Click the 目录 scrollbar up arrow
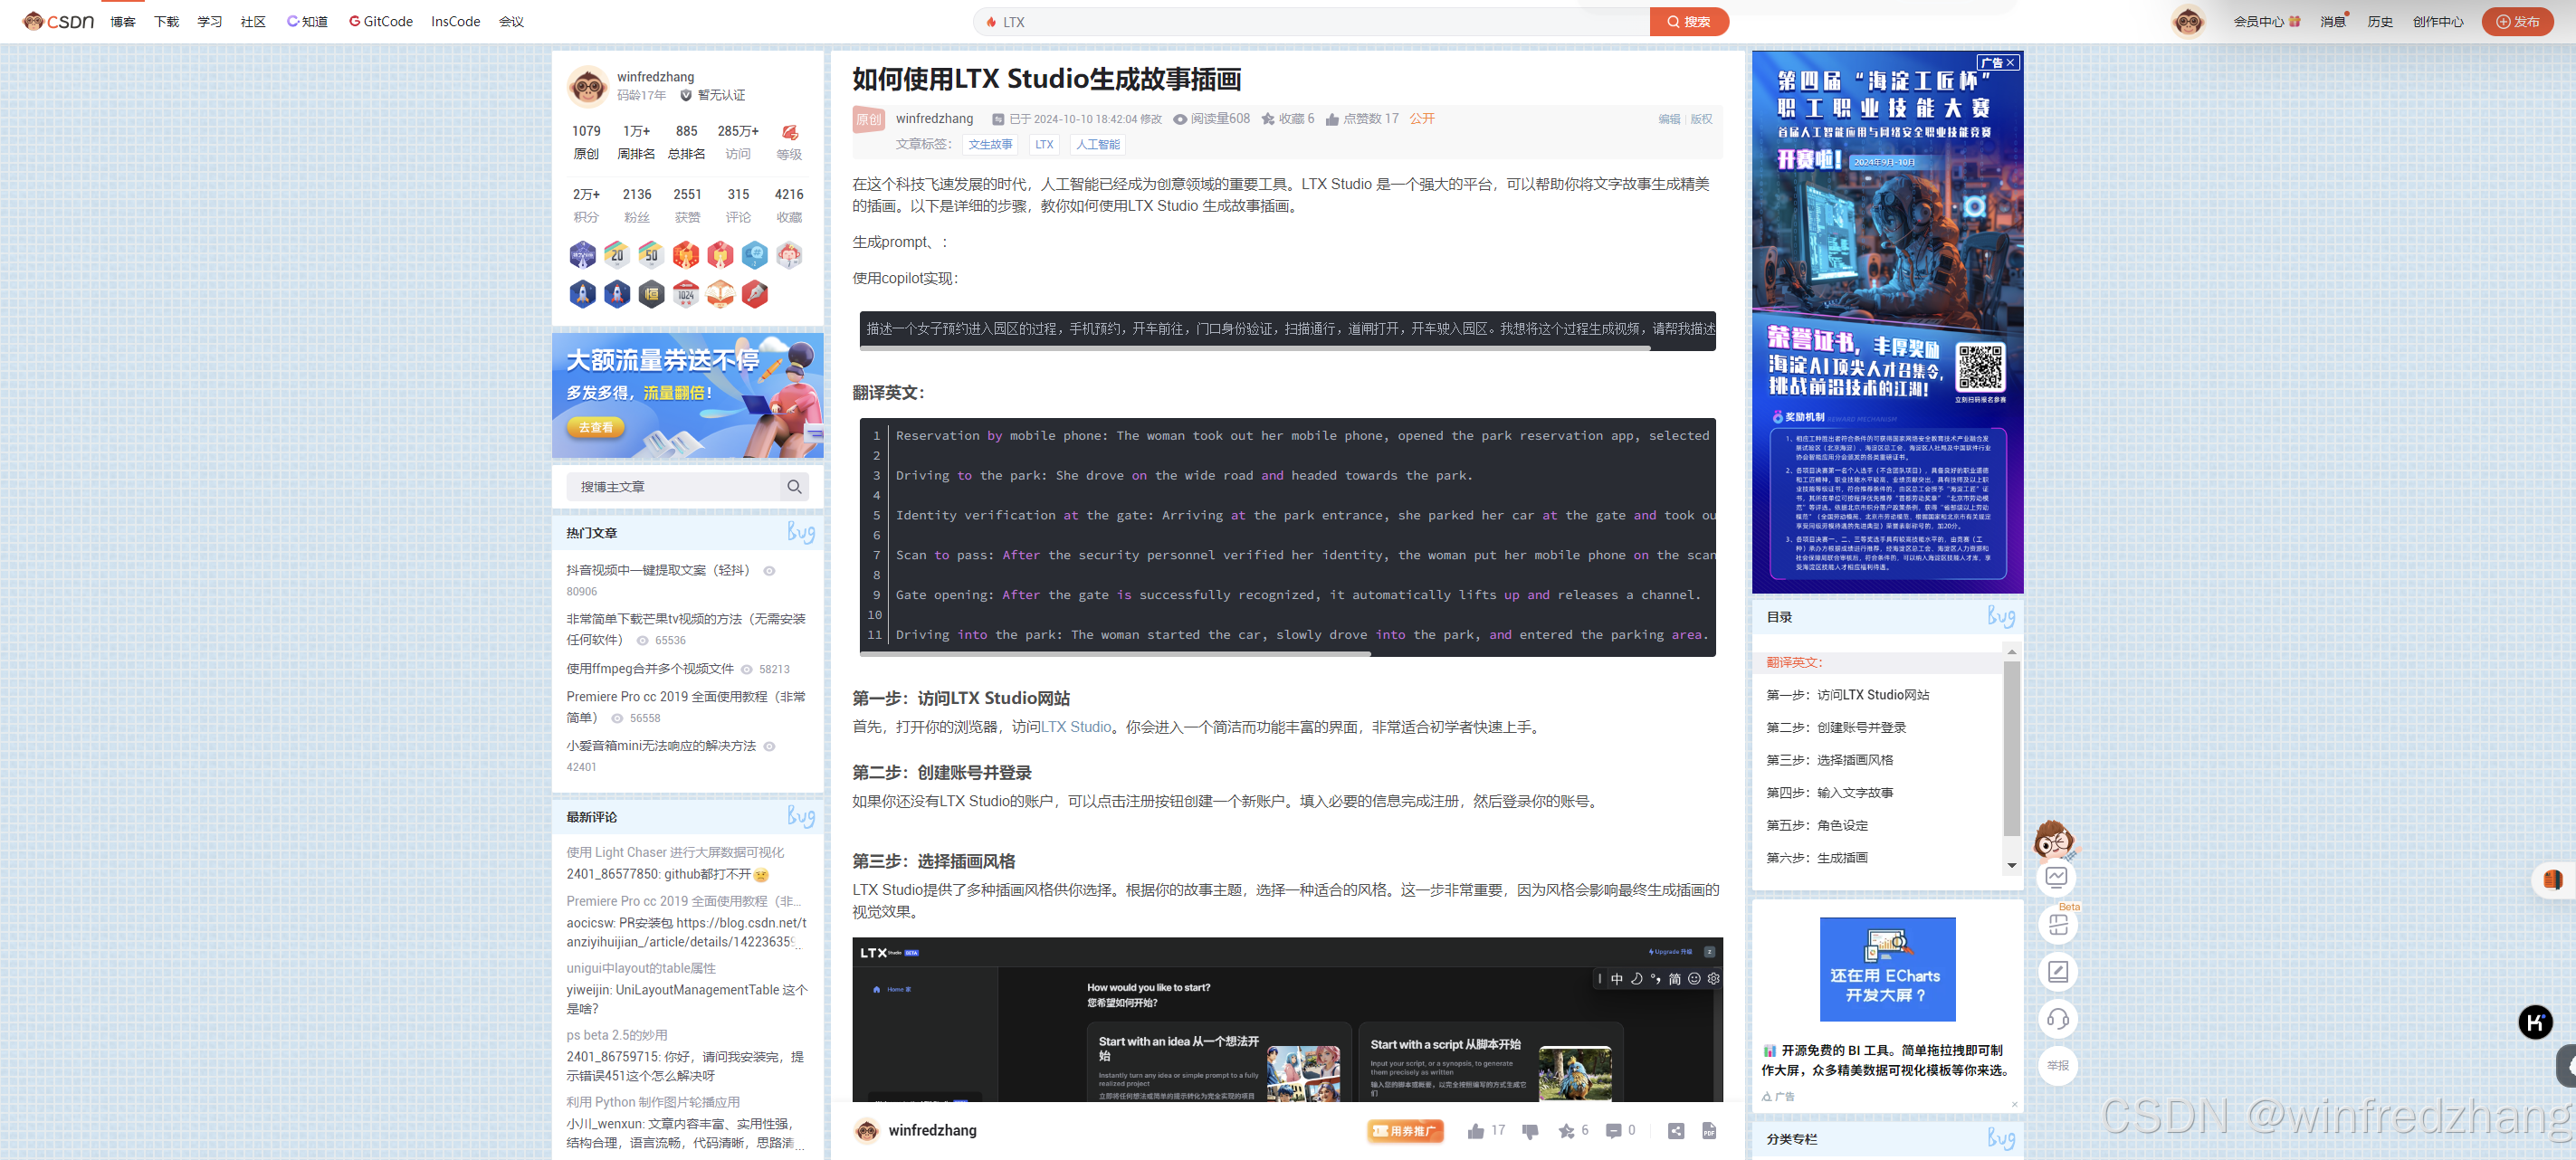Image resolution: width=2576 pixels, height=1160 pixels. coord(2011,652)
